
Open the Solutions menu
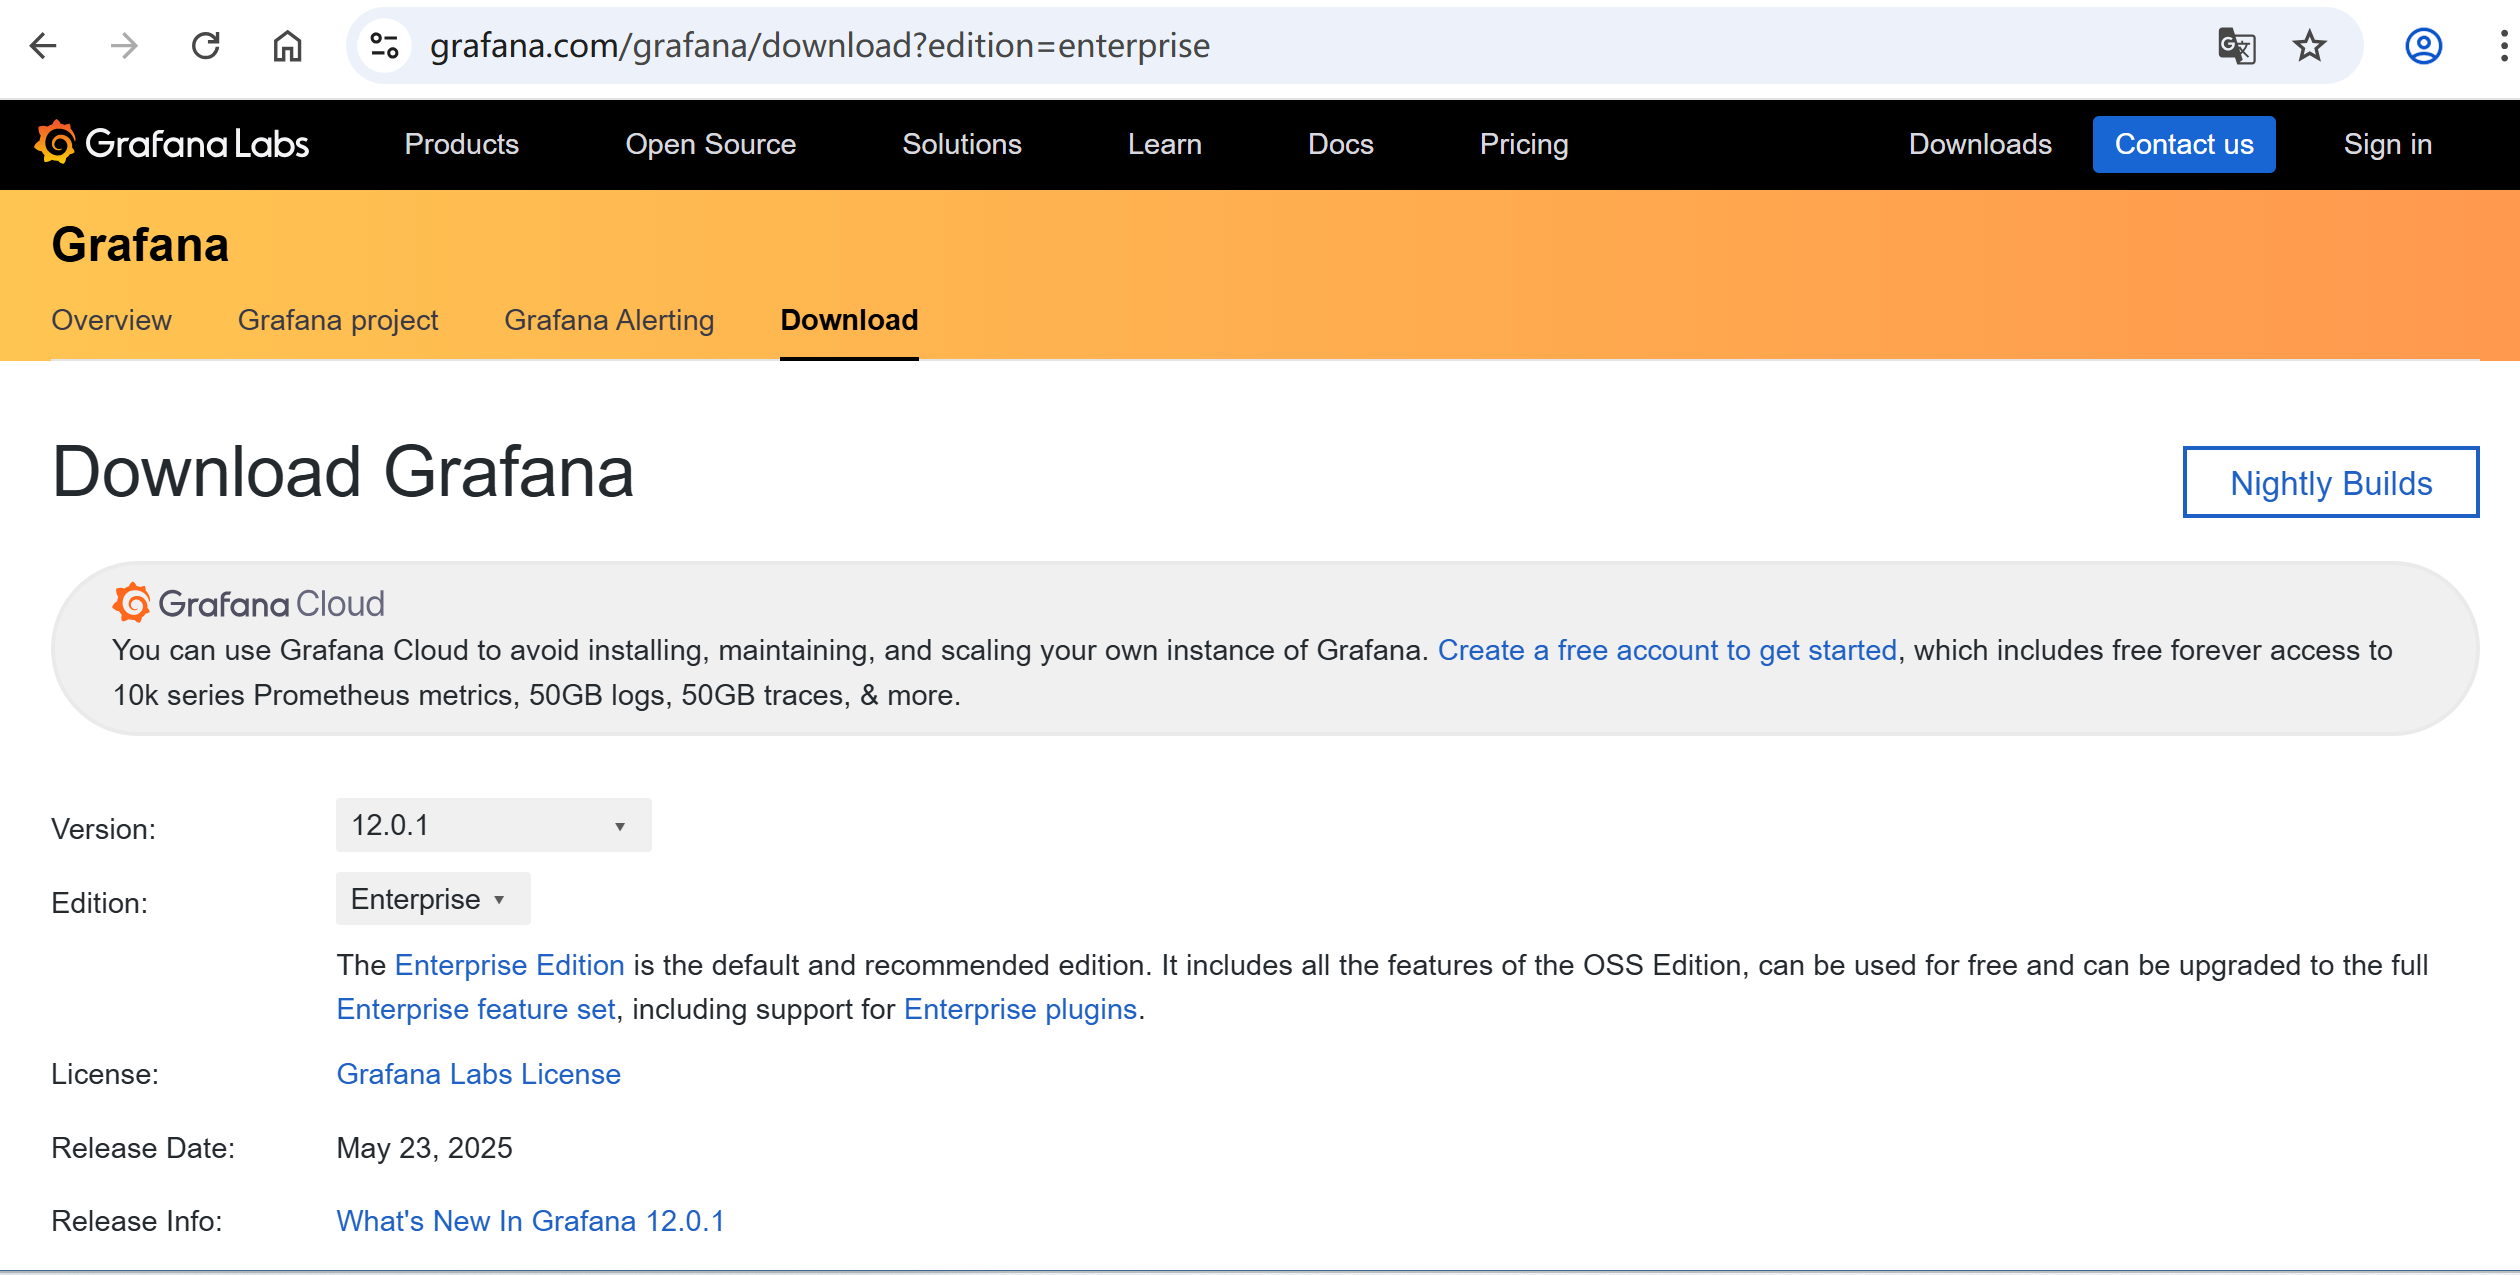(962, 144)
